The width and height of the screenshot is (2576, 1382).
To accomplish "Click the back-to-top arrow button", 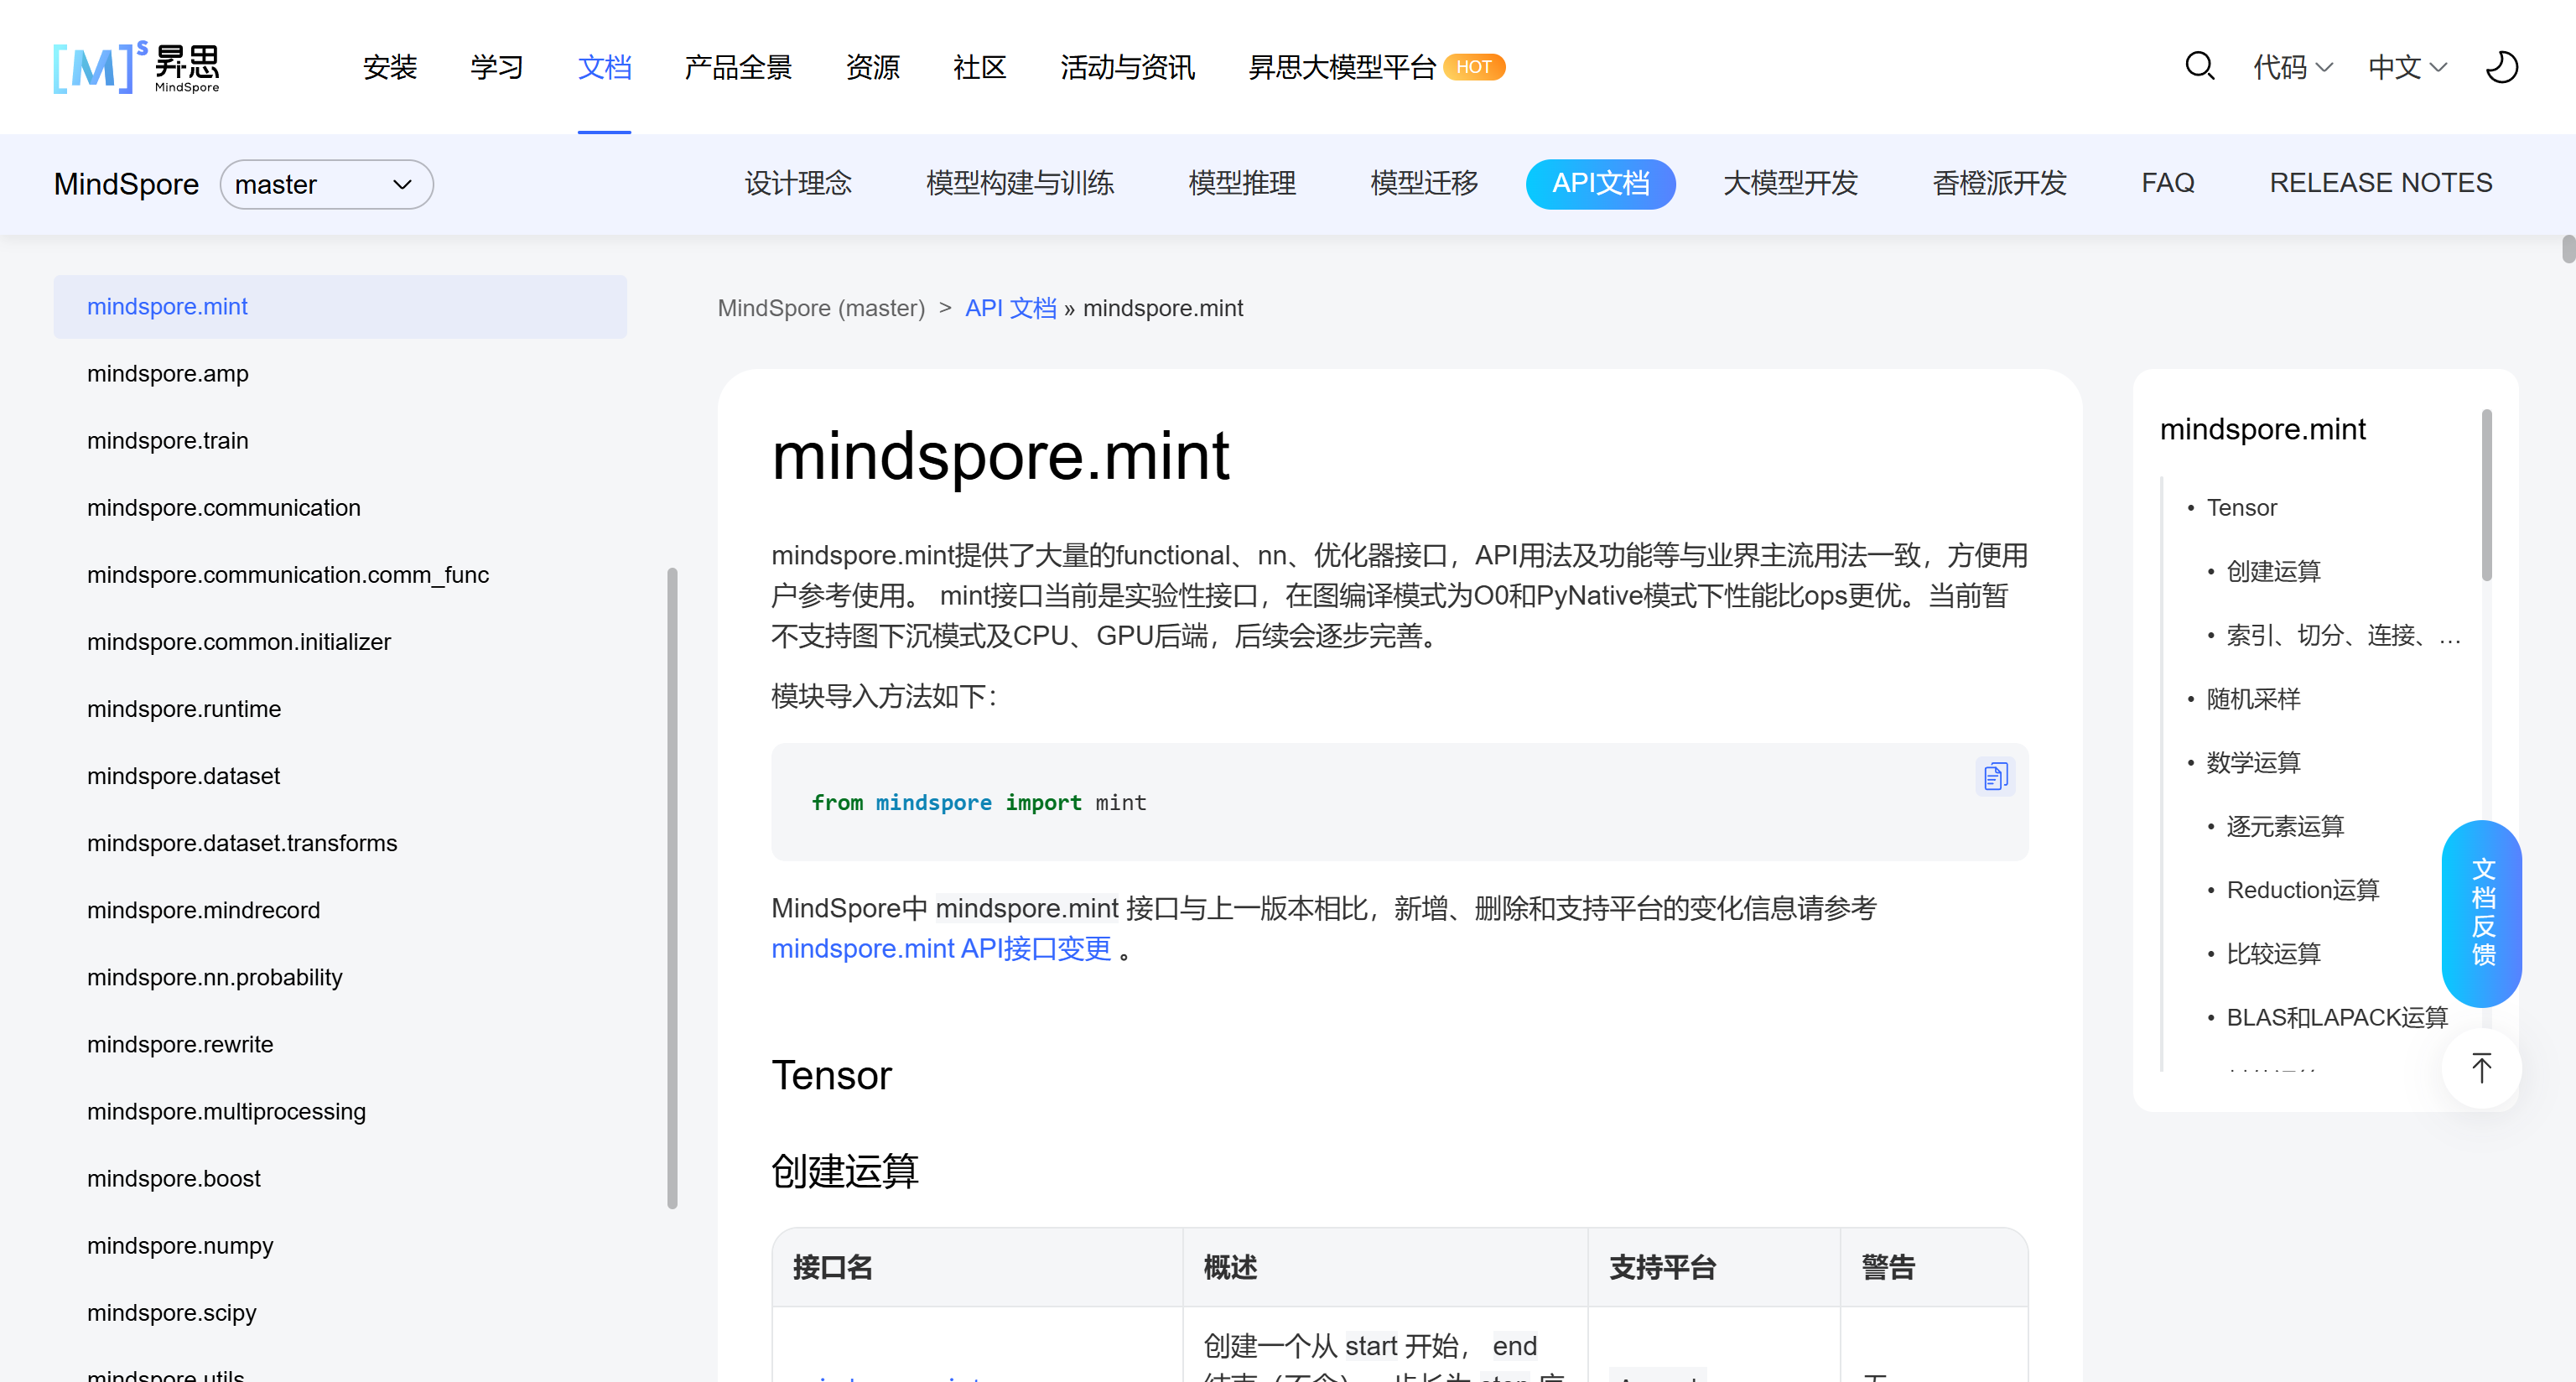I will (2481, 1067).
